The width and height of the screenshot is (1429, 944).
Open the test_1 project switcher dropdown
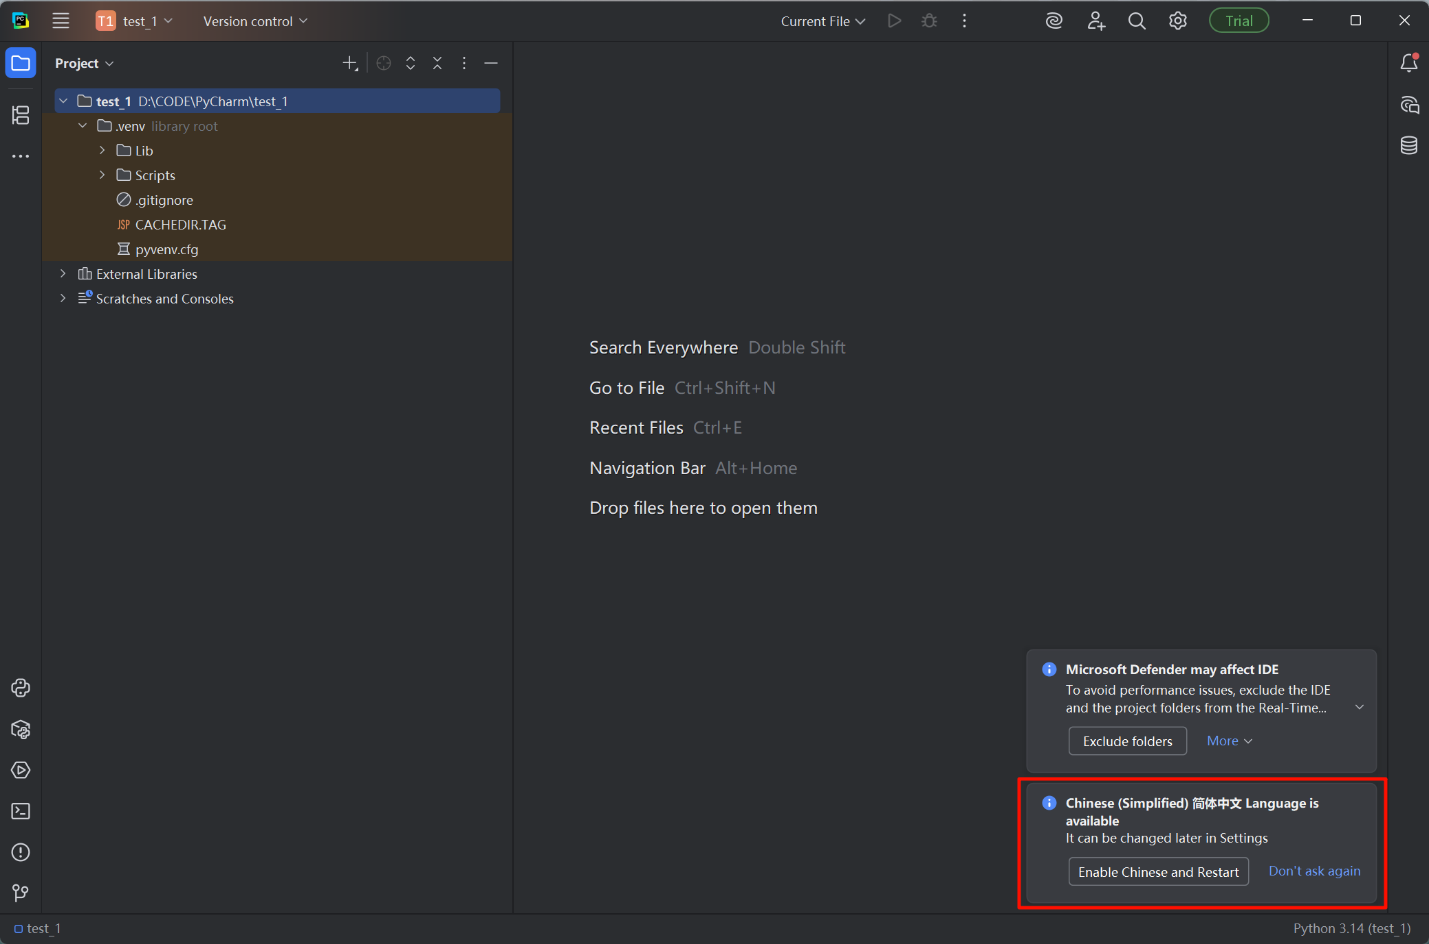pyautogui.click(x=135, y=21)
